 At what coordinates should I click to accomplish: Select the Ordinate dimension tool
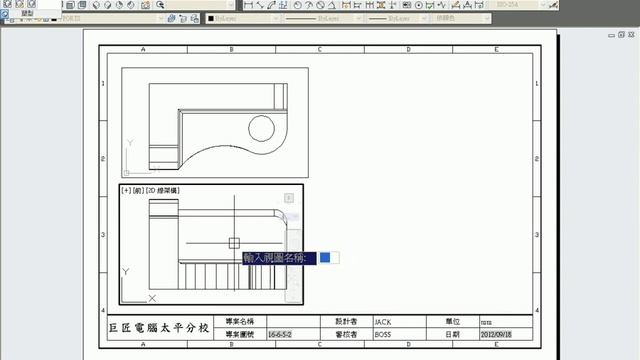[x=283, y=5]
